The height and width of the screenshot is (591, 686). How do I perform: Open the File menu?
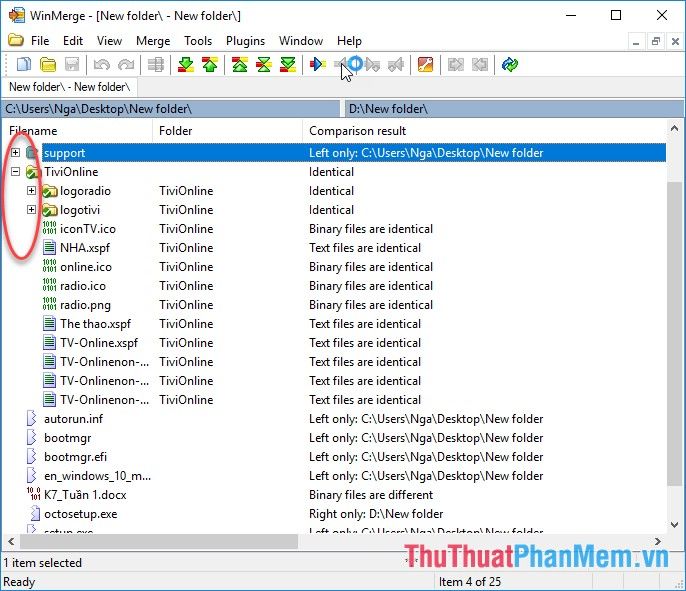tap(40, 41)
